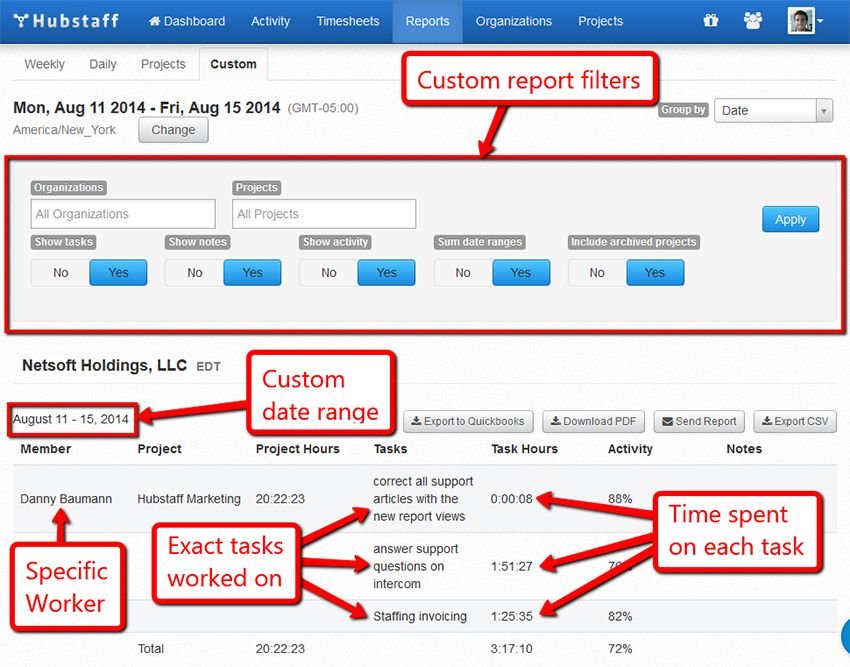Open the Activity menu item
This screenshot has height=667, width=850.
click(271, 21)
